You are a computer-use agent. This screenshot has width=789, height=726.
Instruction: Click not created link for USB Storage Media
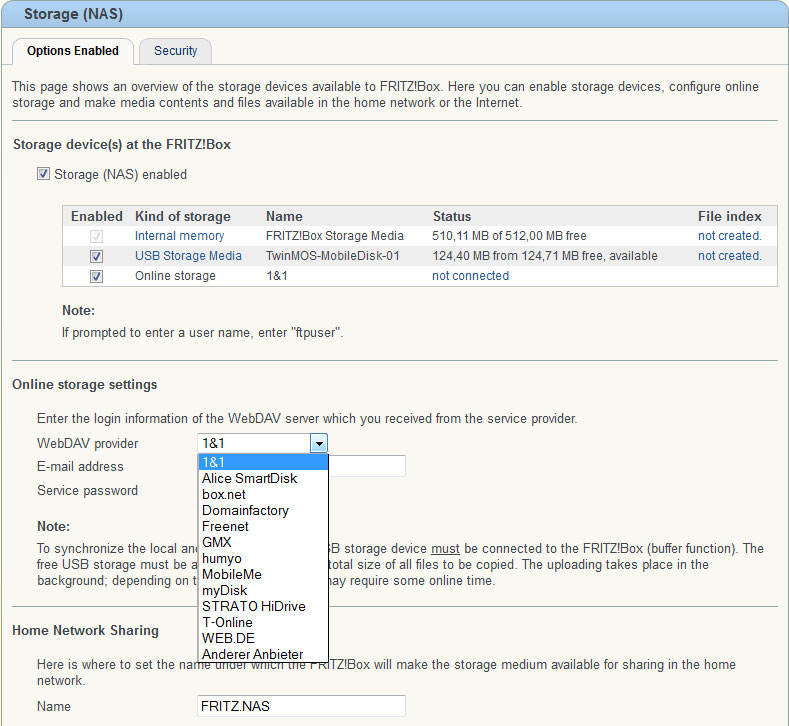coord(730,256)
